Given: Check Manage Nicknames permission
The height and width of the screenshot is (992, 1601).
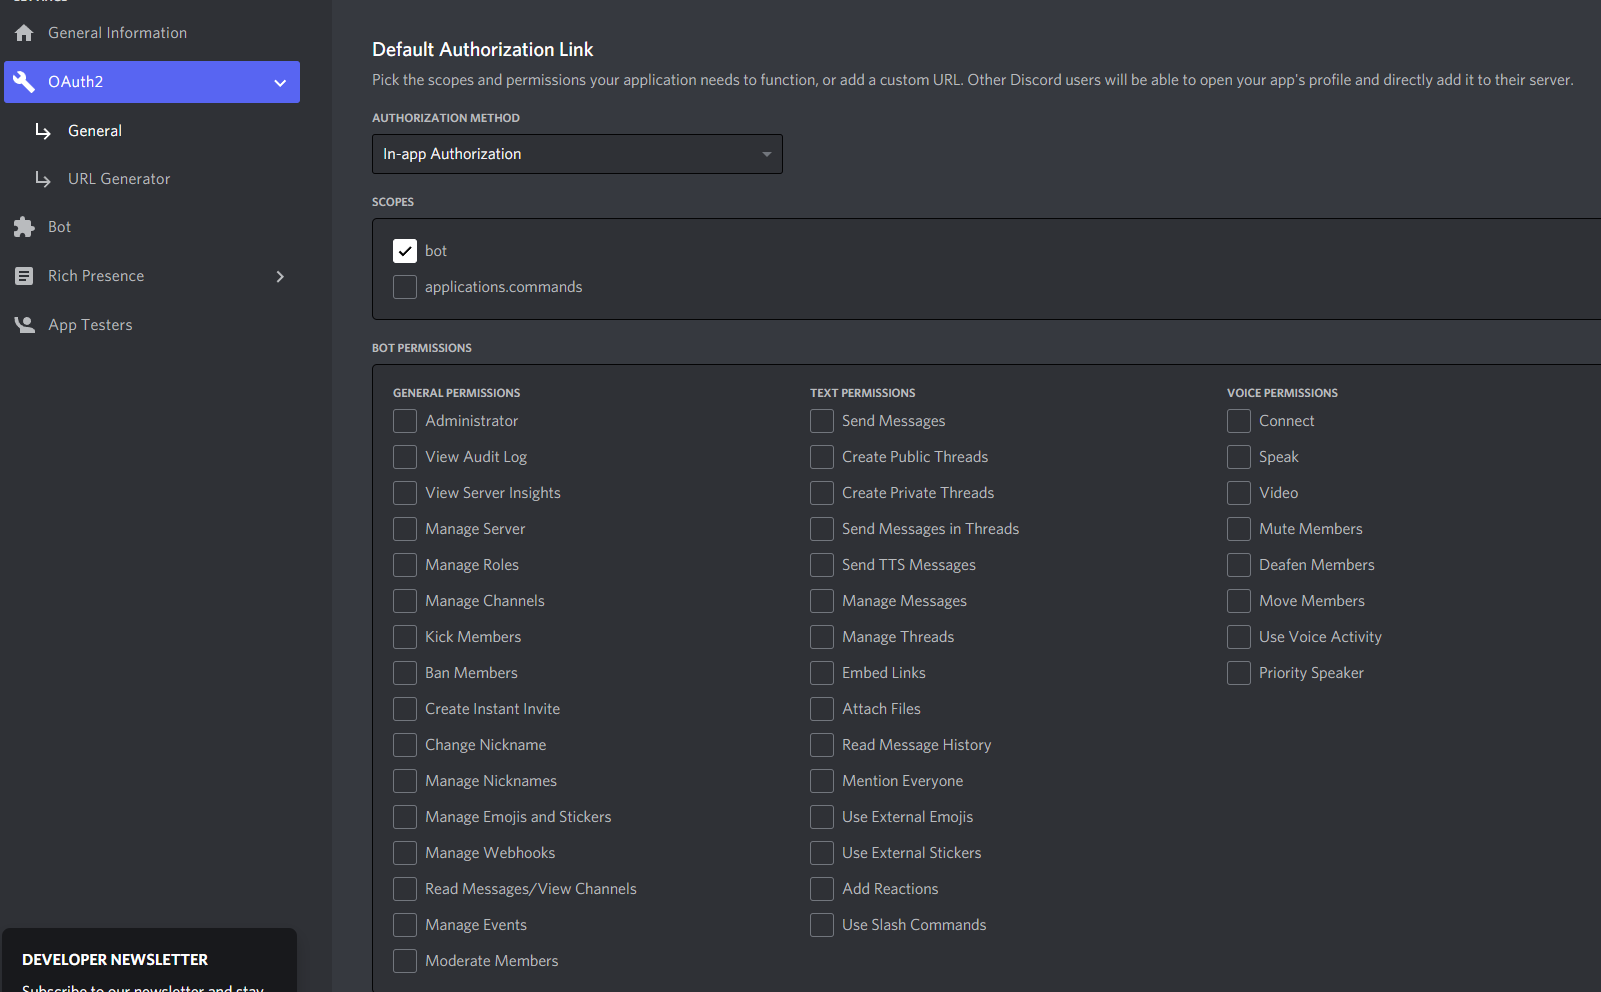Looking at the screenshot, I should pos(405,781).
